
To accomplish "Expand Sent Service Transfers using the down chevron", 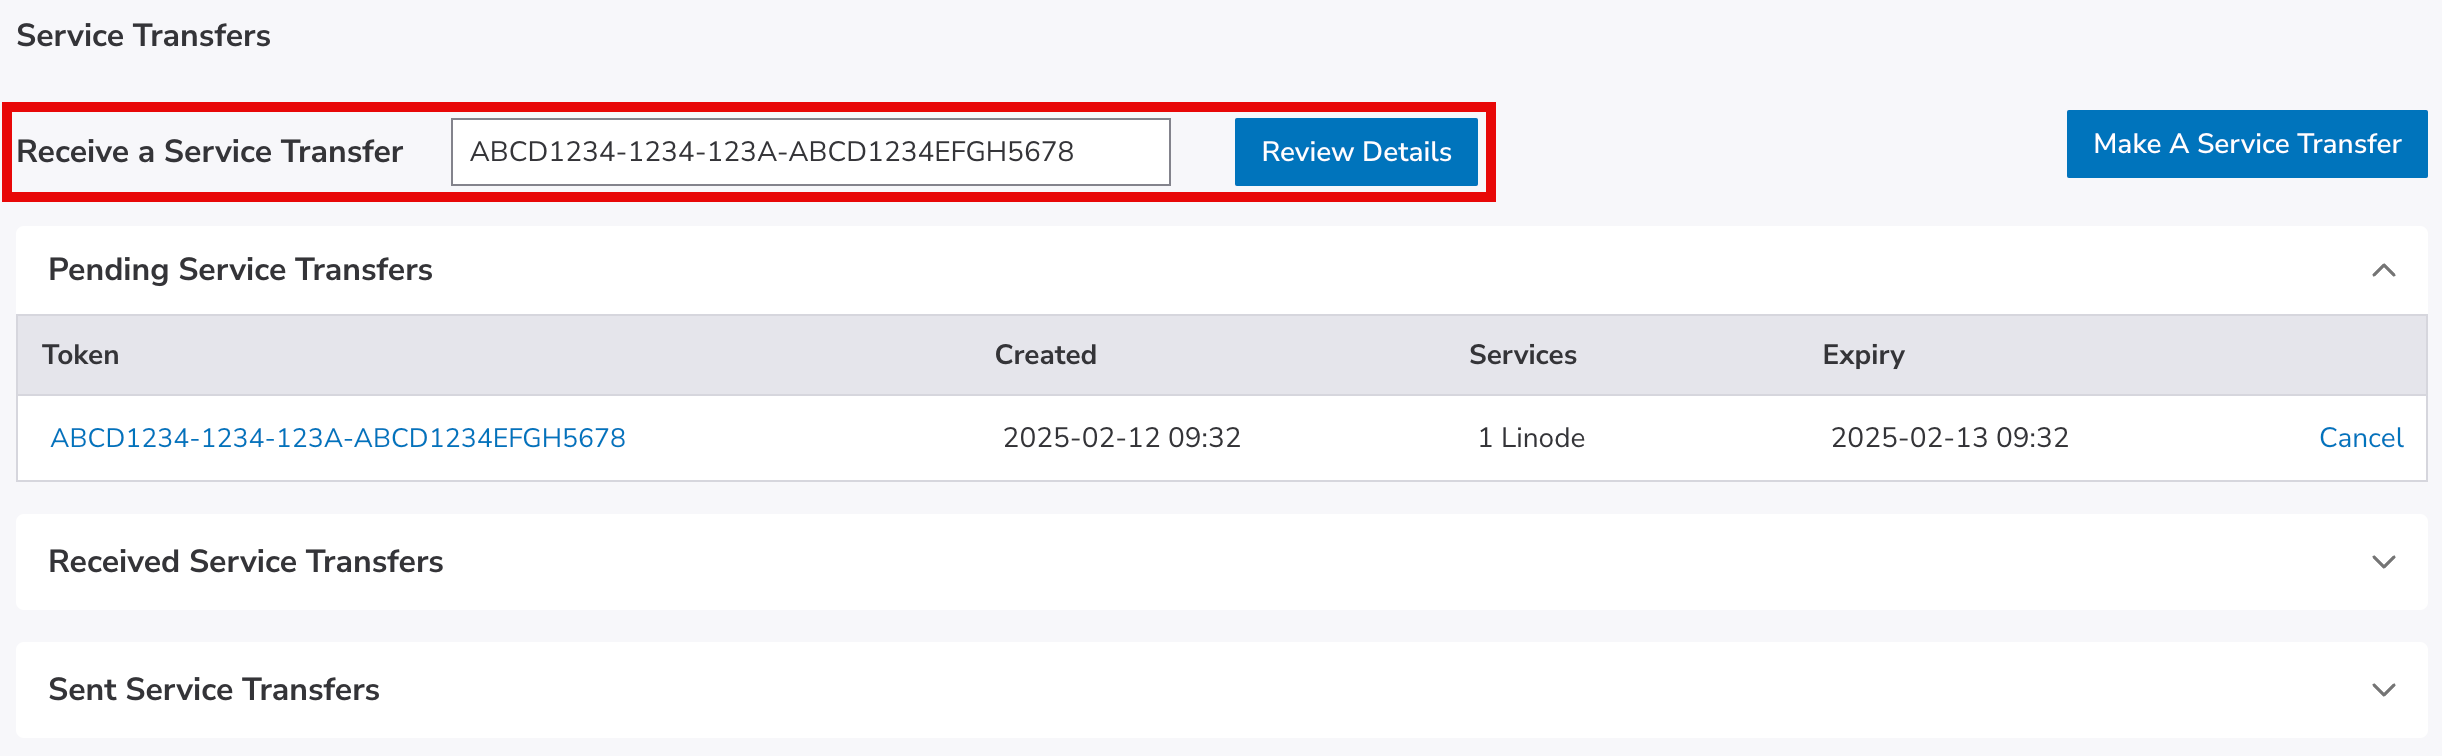I will (x=2383, y=690).
